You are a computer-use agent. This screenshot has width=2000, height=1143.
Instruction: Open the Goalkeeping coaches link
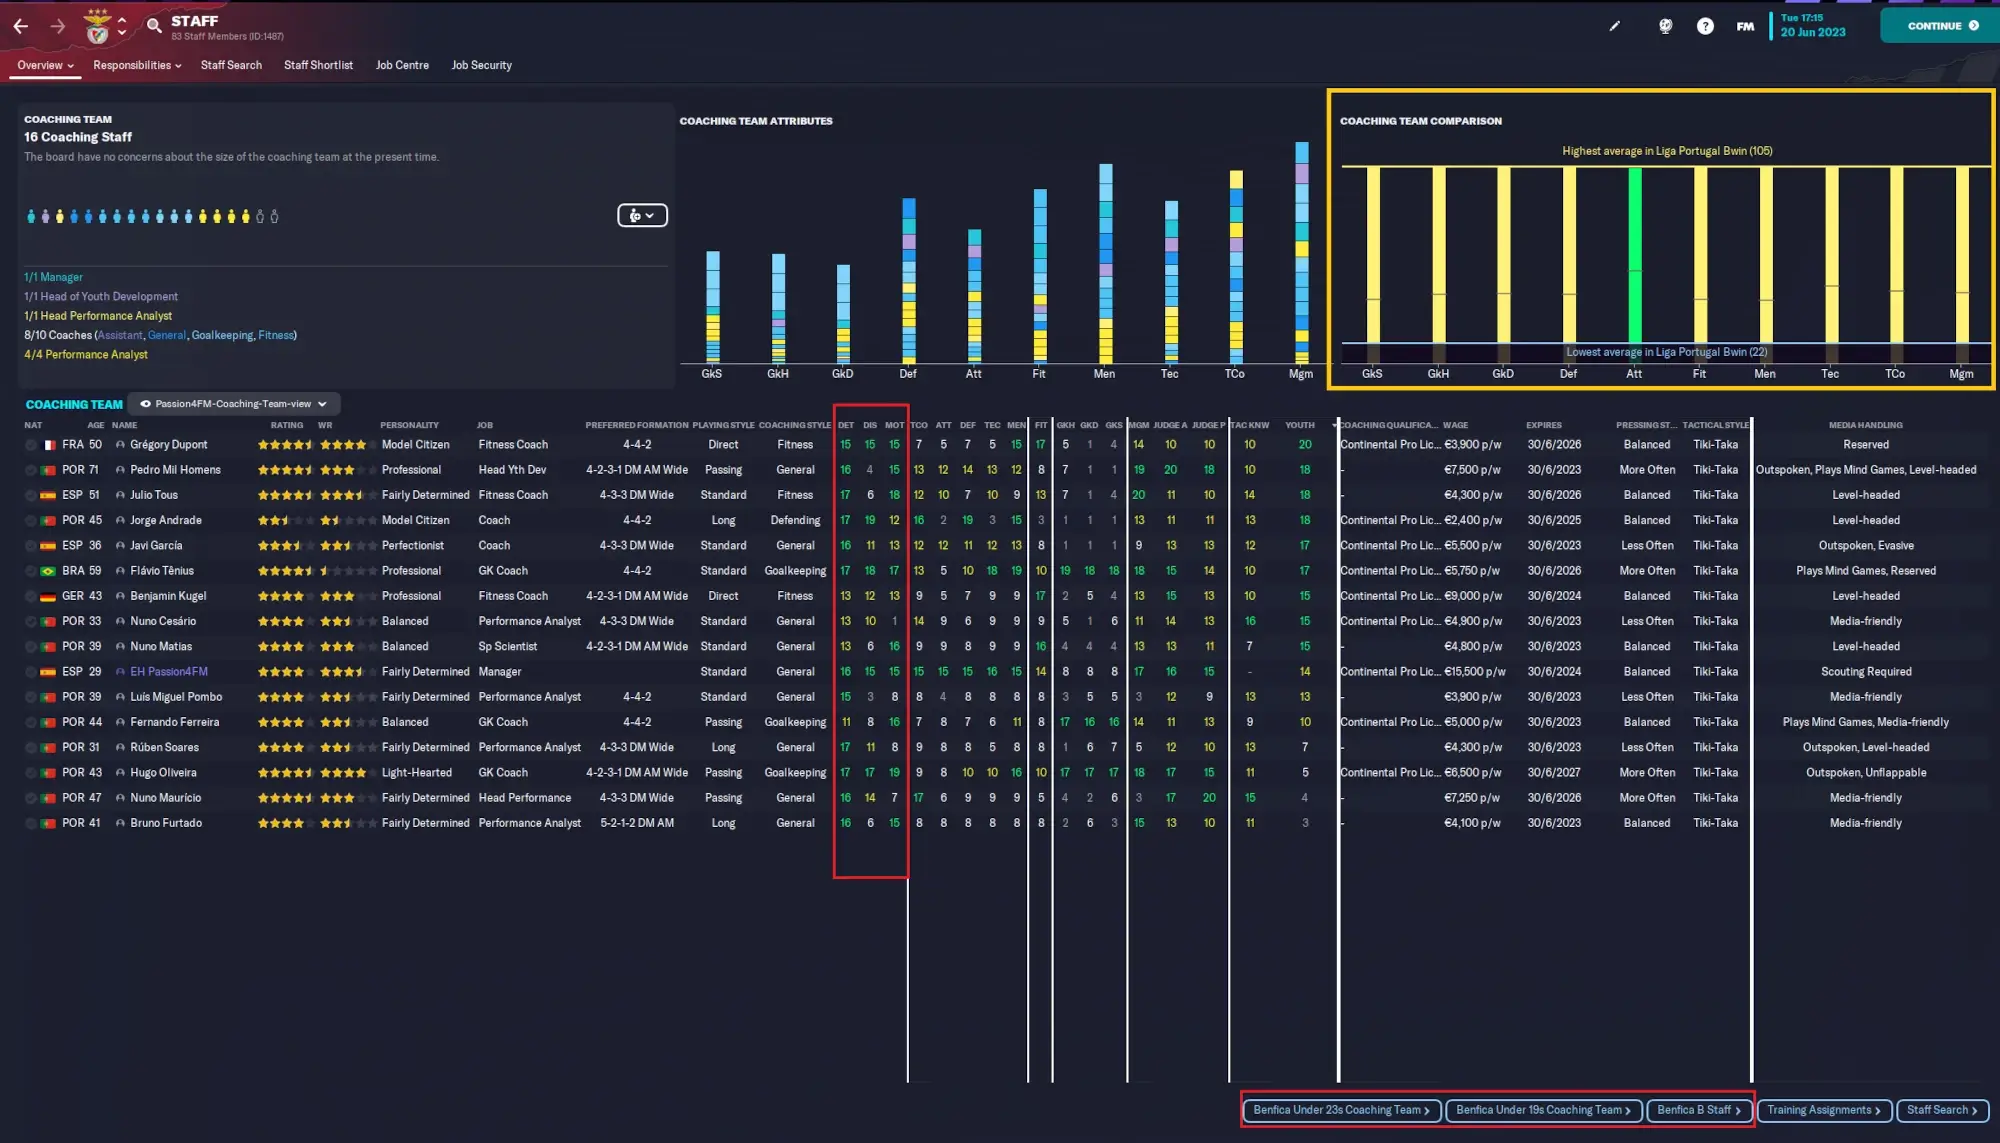tap(222, 335)
